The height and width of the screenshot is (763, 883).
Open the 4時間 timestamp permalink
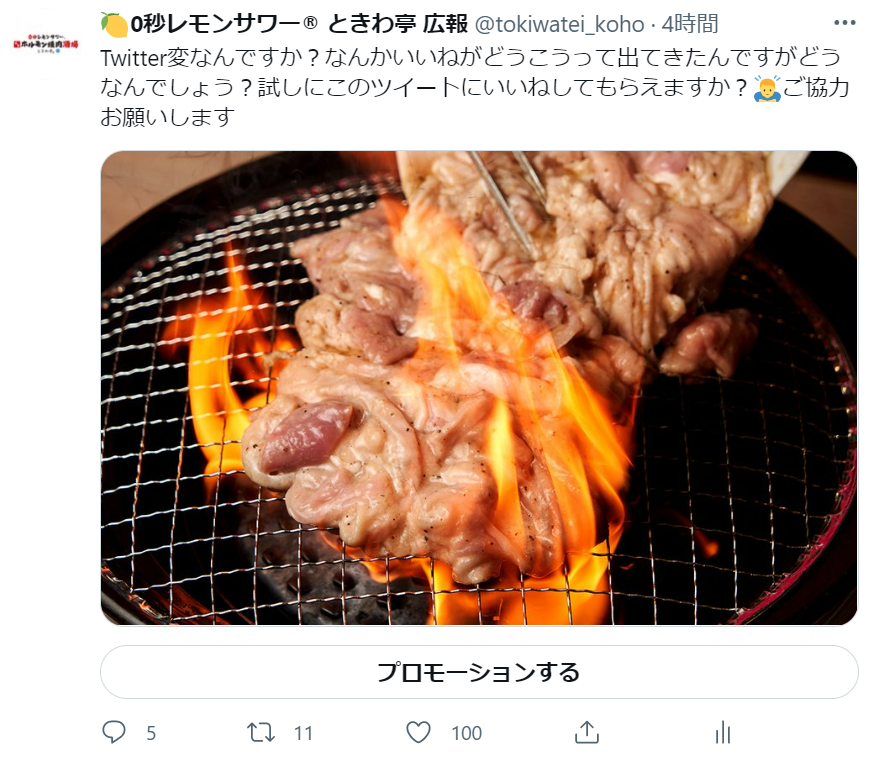click(x=690, y=24)
